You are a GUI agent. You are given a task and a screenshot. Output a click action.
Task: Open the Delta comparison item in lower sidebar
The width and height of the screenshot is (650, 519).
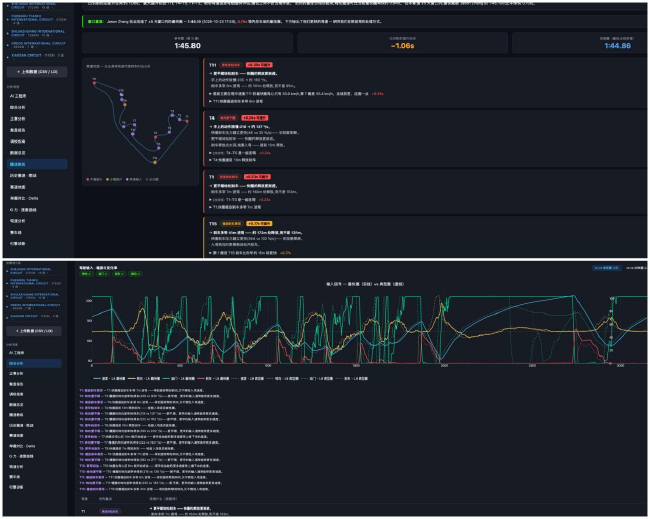tap(34, 446)
